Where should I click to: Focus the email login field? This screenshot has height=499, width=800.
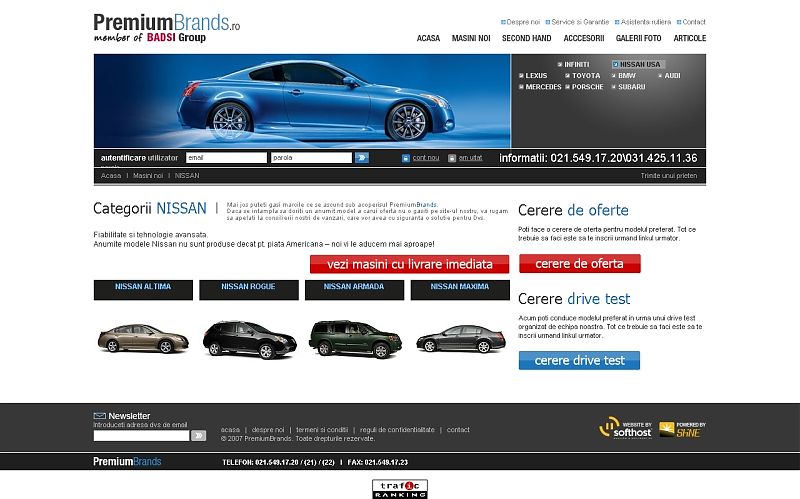point(226,158)
